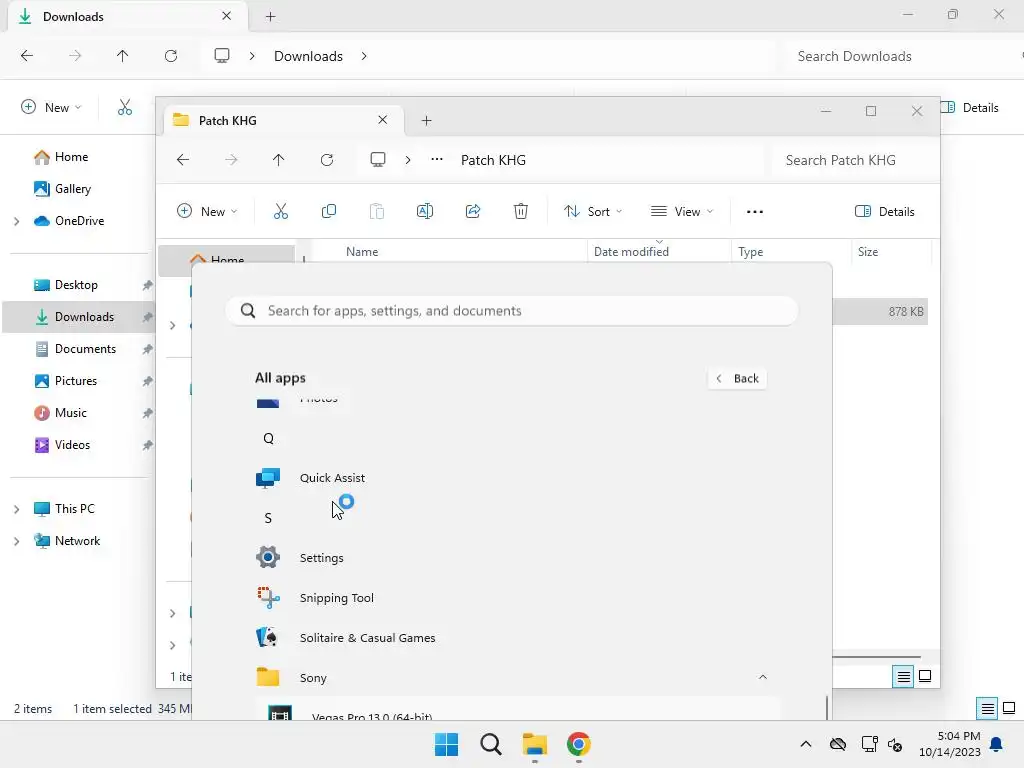Launch Snipping Tool from app list
1024x768 pixels.
pyautogui.click(x=336, y=598)
